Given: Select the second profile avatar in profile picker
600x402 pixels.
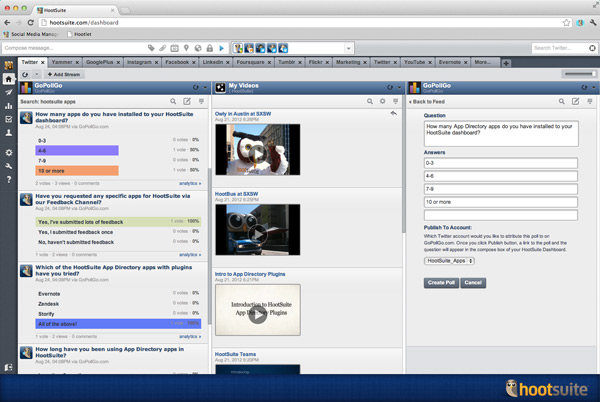Looking at the screenshot, I should pos(249,48).
